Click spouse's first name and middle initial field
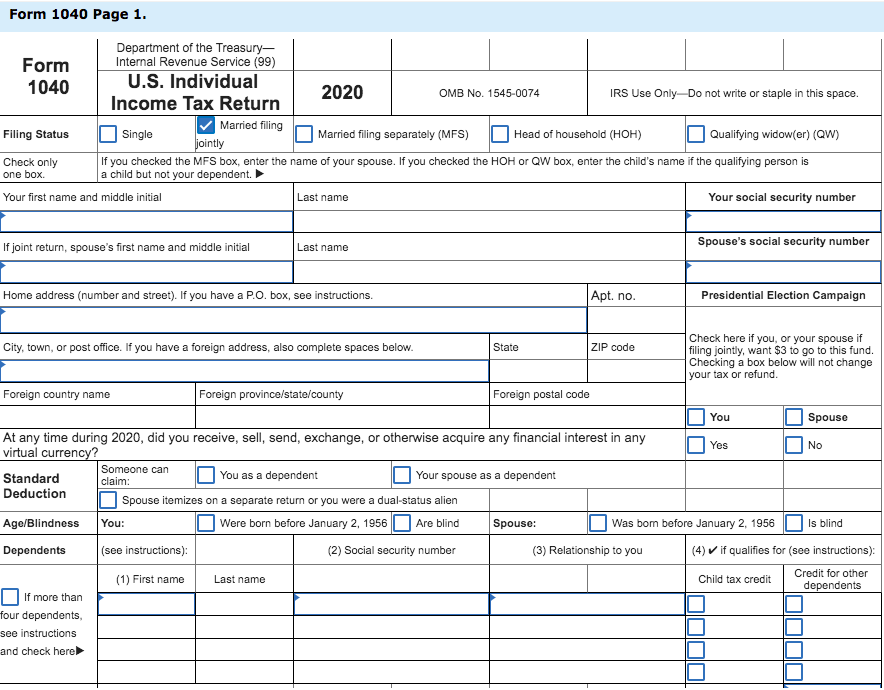The image size is (884, 690). click(147, 272)
